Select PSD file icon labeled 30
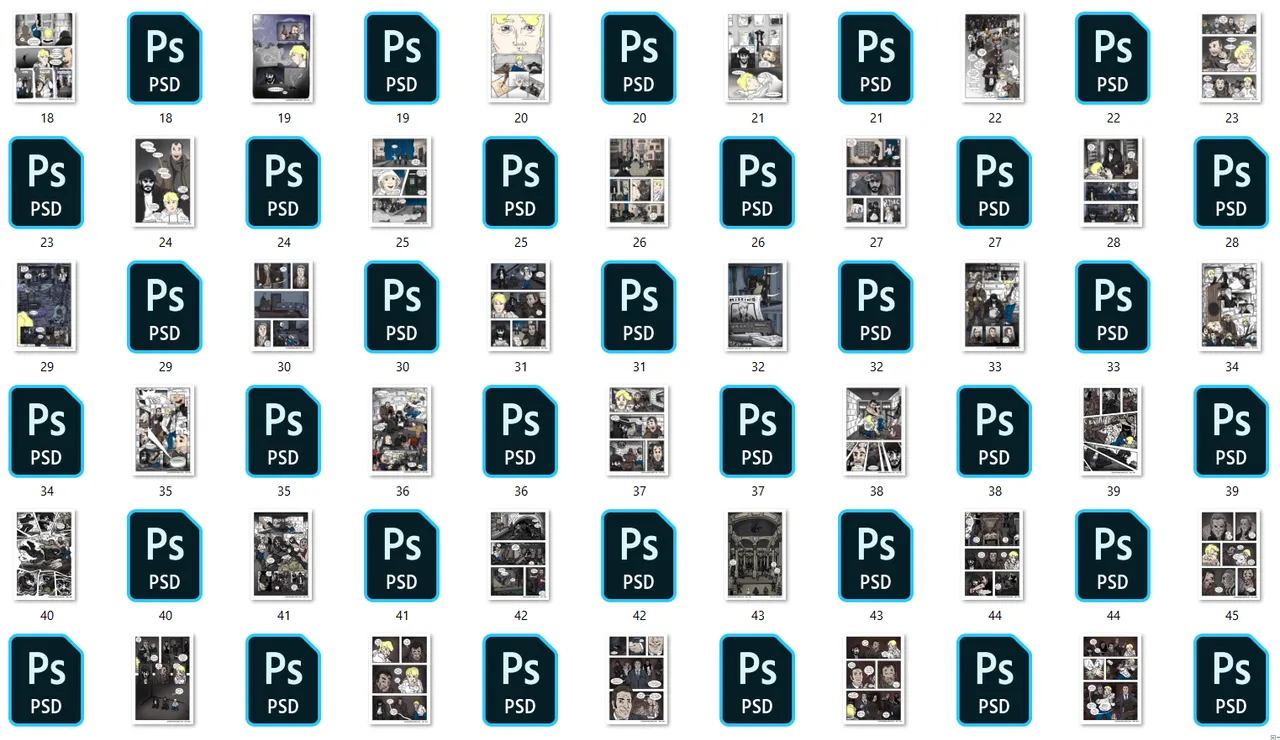This screenshot has width=1280, height=740. (x=402, y=307)
